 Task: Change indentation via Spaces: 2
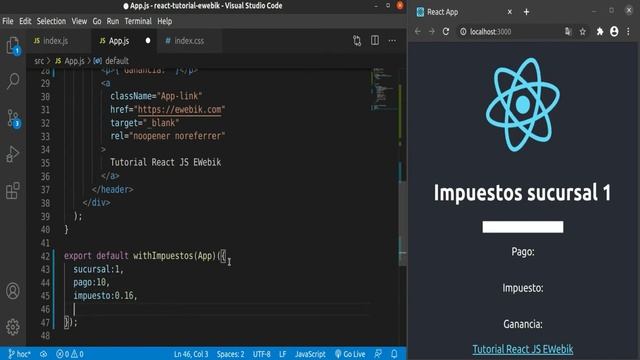tap(231, 354)
